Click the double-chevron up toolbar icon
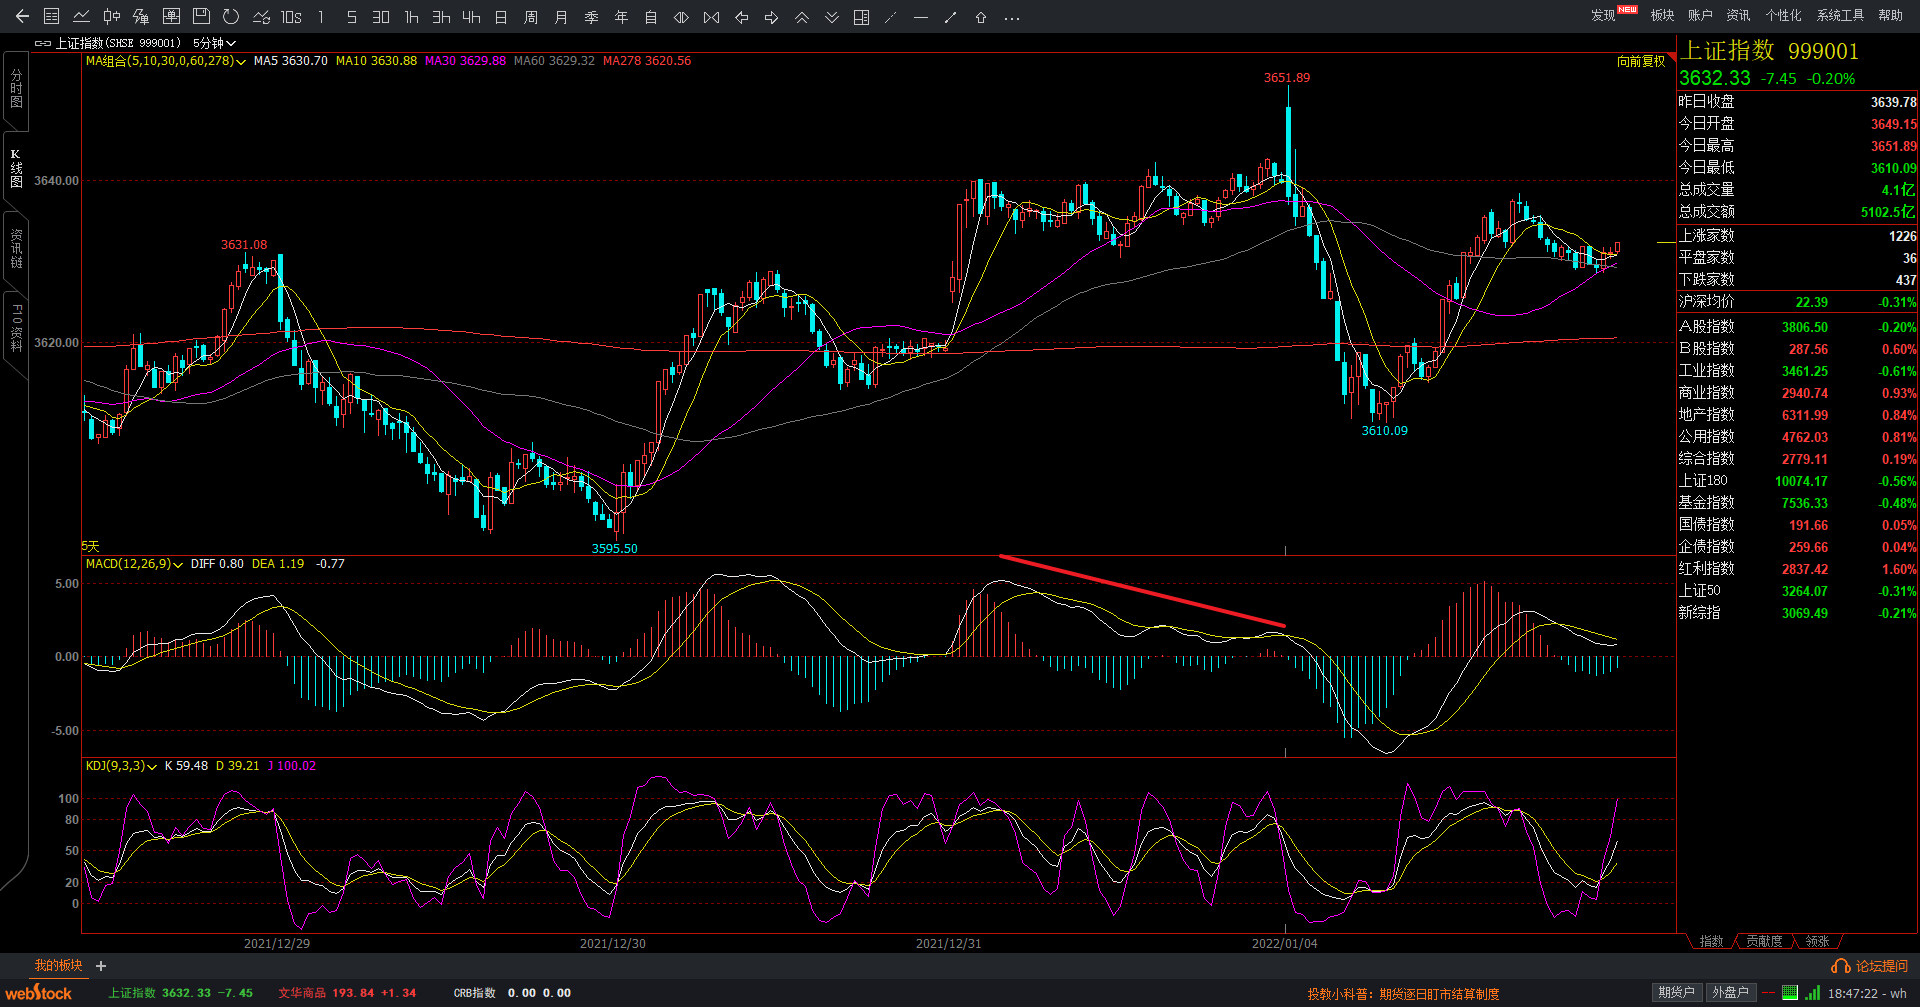Image resolution: width=1920 pixels, height=1007 pixels. point(802,17)
